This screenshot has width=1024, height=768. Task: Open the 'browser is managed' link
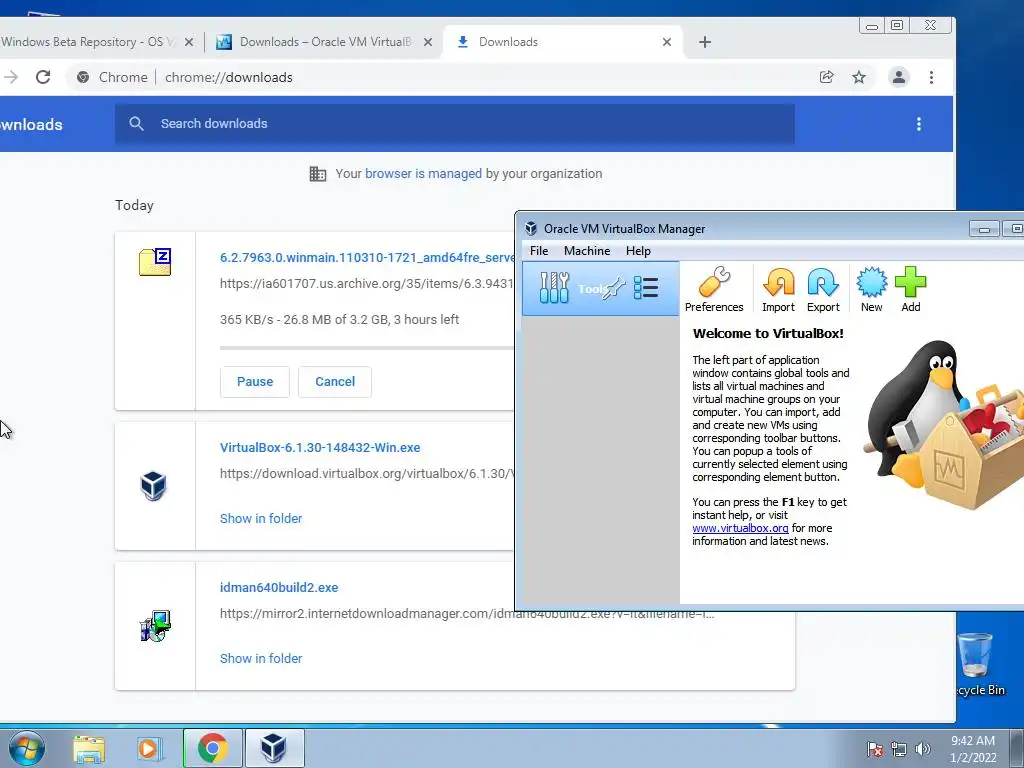(x=423, y=174)
